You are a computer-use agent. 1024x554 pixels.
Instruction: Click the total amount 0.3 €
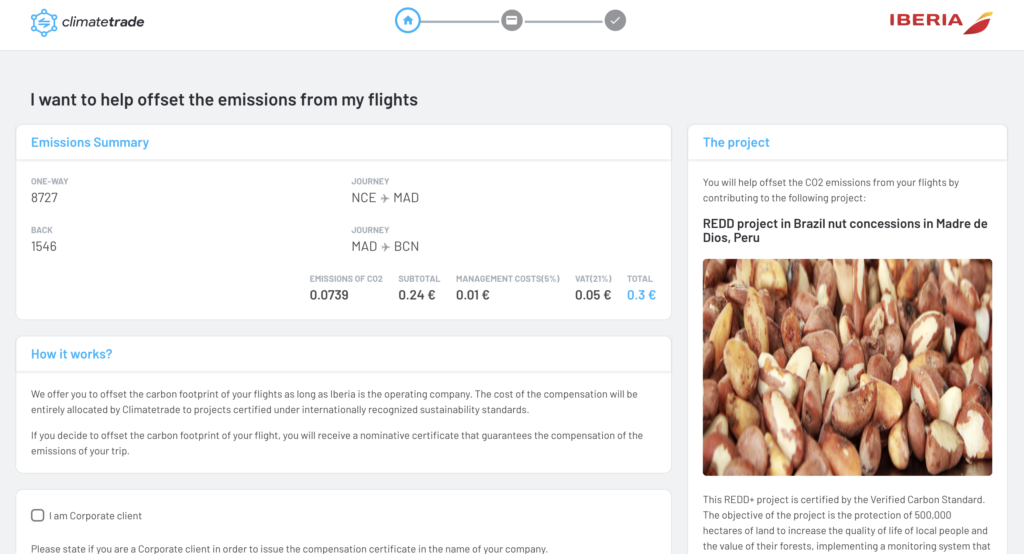(x=641, y=295)
